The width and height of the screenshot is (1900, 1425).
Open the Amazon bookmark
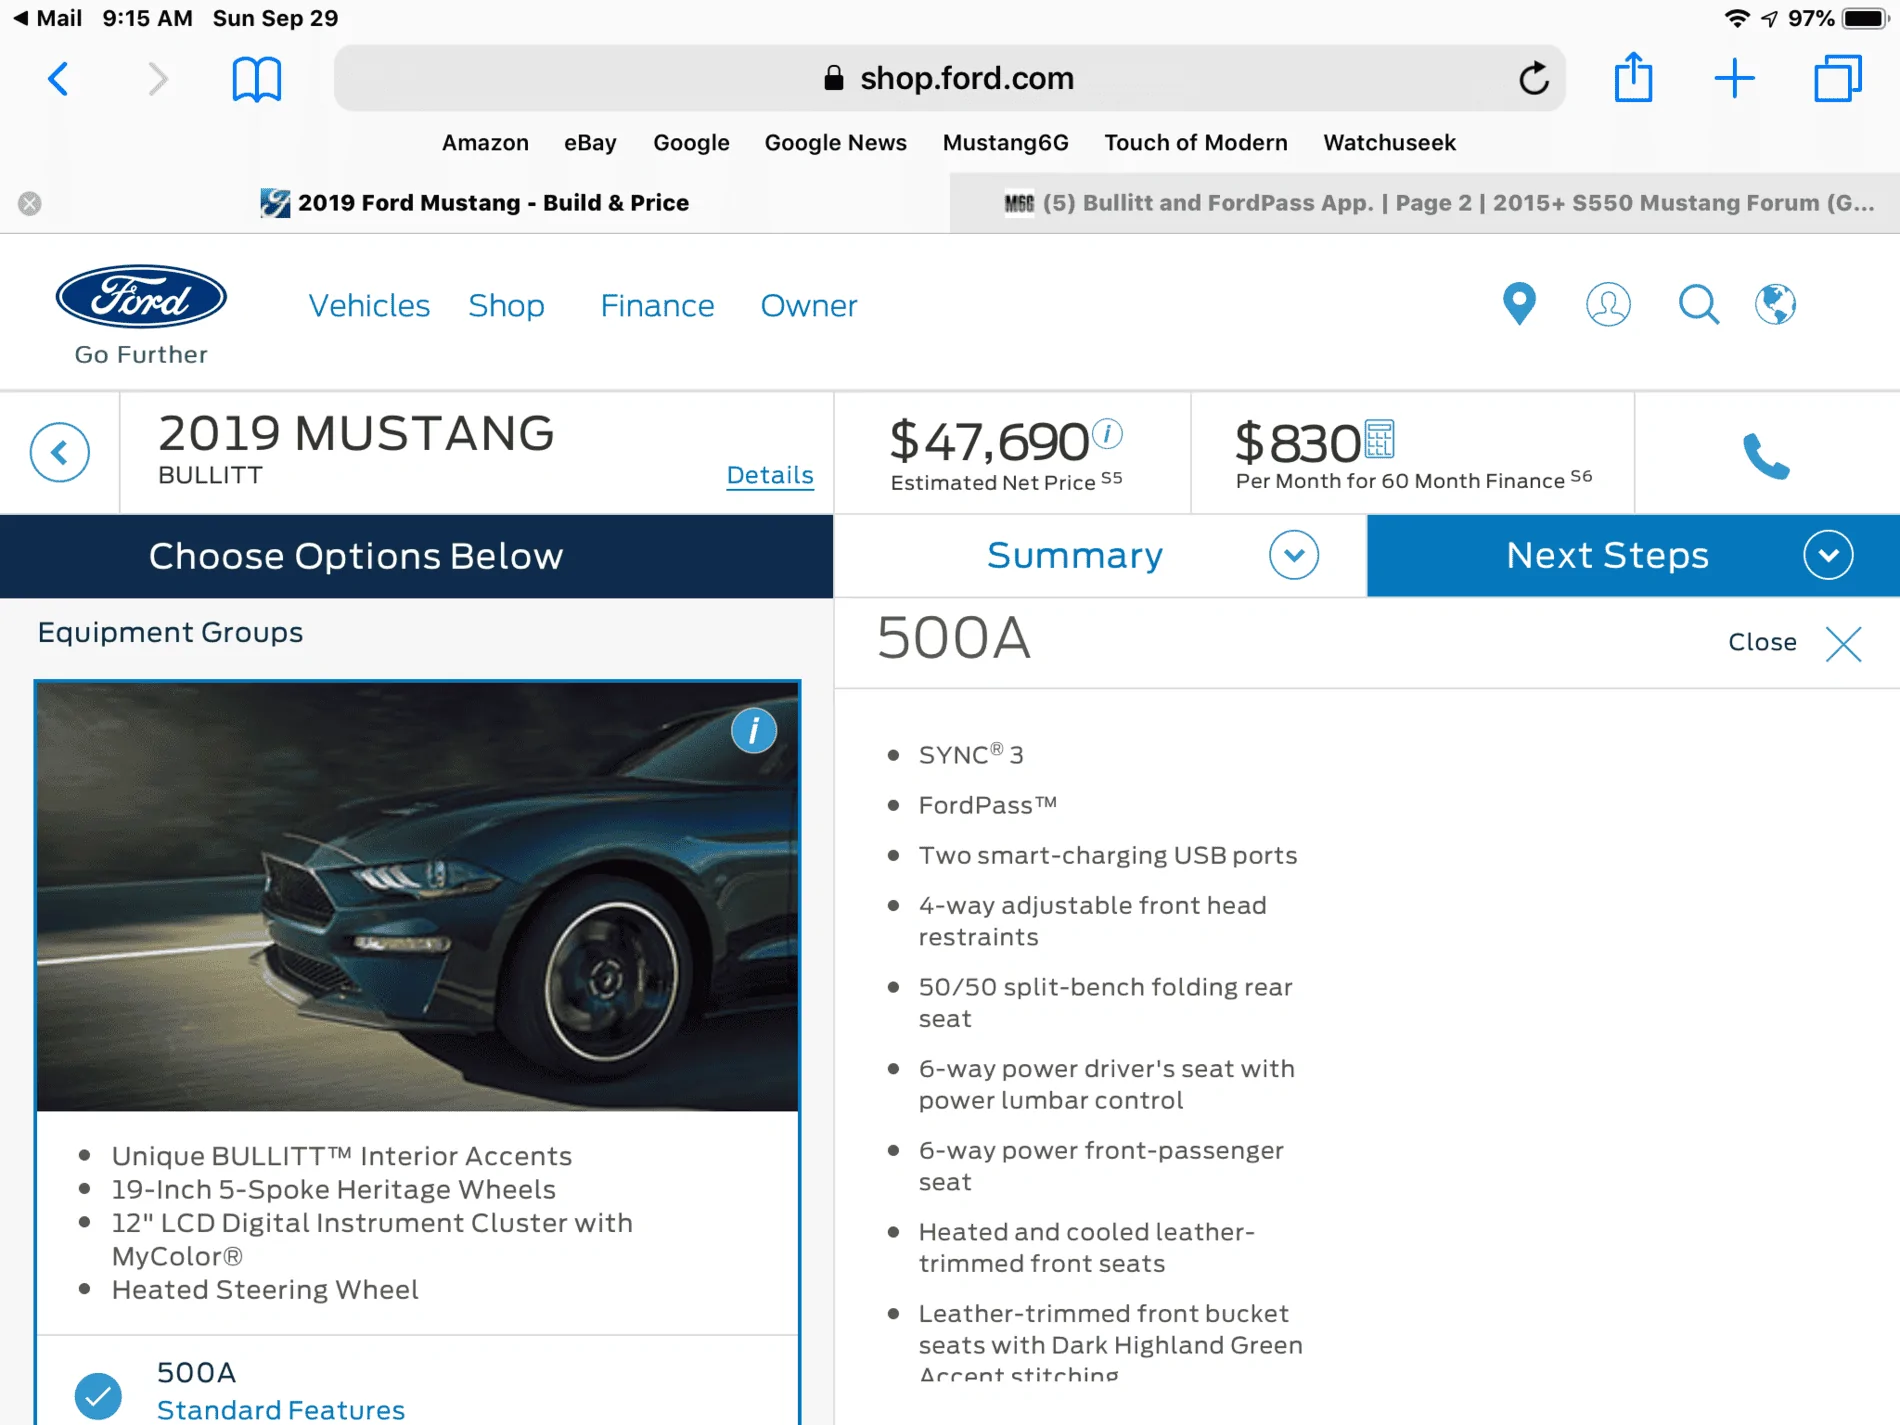click(485, 143)
